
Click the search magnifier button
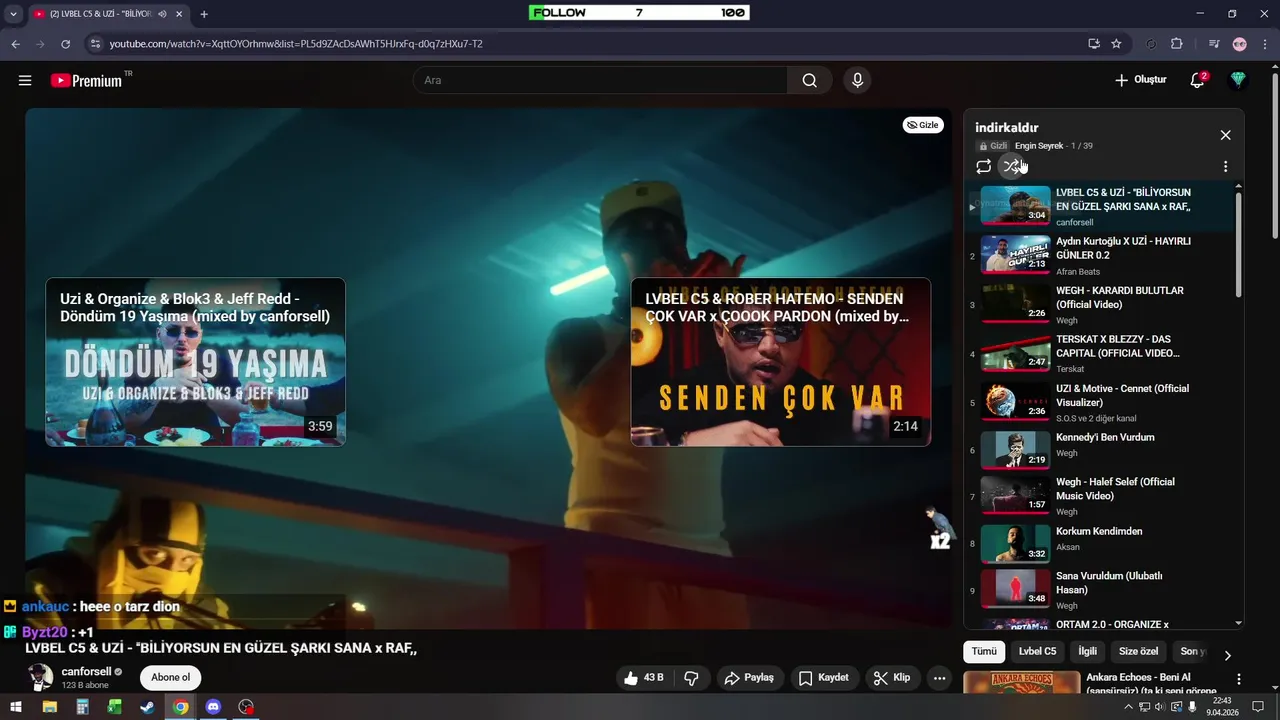[x=809, y=80]
